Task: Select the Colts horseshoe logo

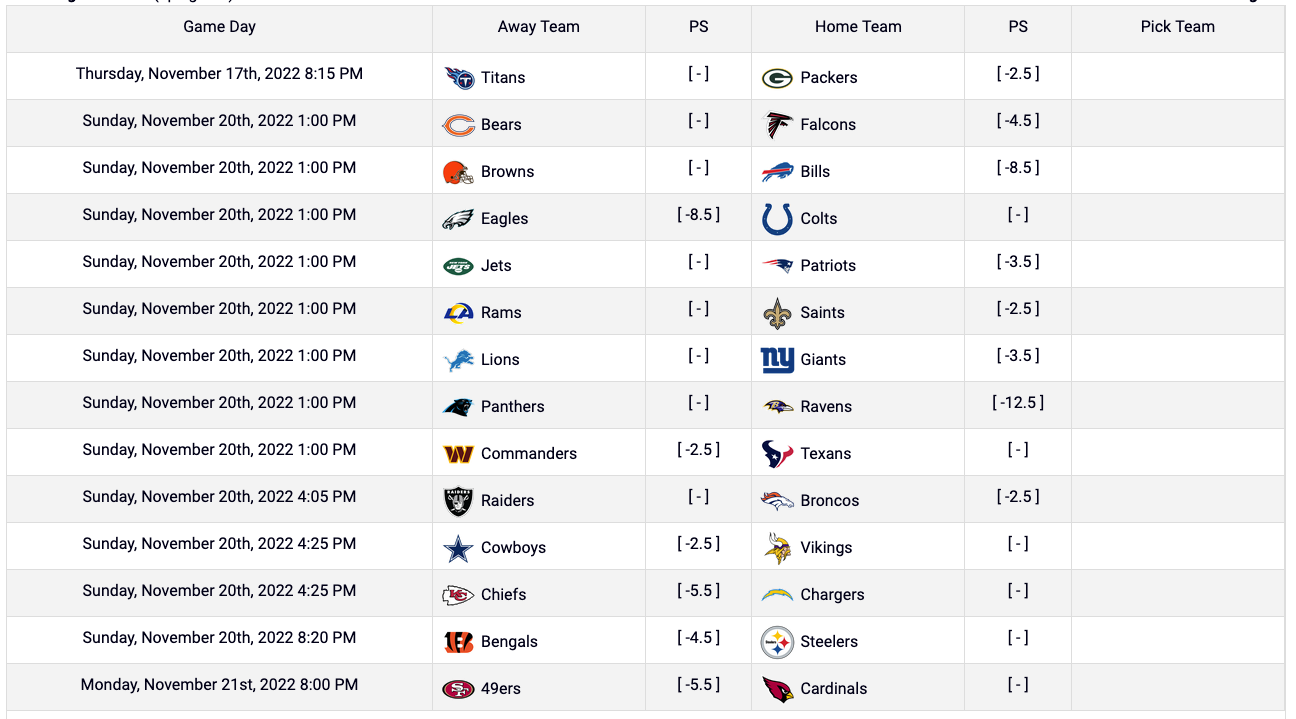Action: (x=777, y=218)
